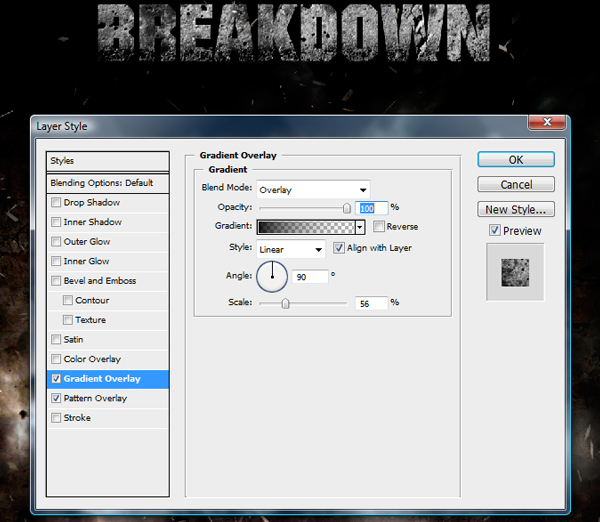The height and width of the screenshot is (522, 600).
Task: Click the Angle value field
Action: click(310, 277)
